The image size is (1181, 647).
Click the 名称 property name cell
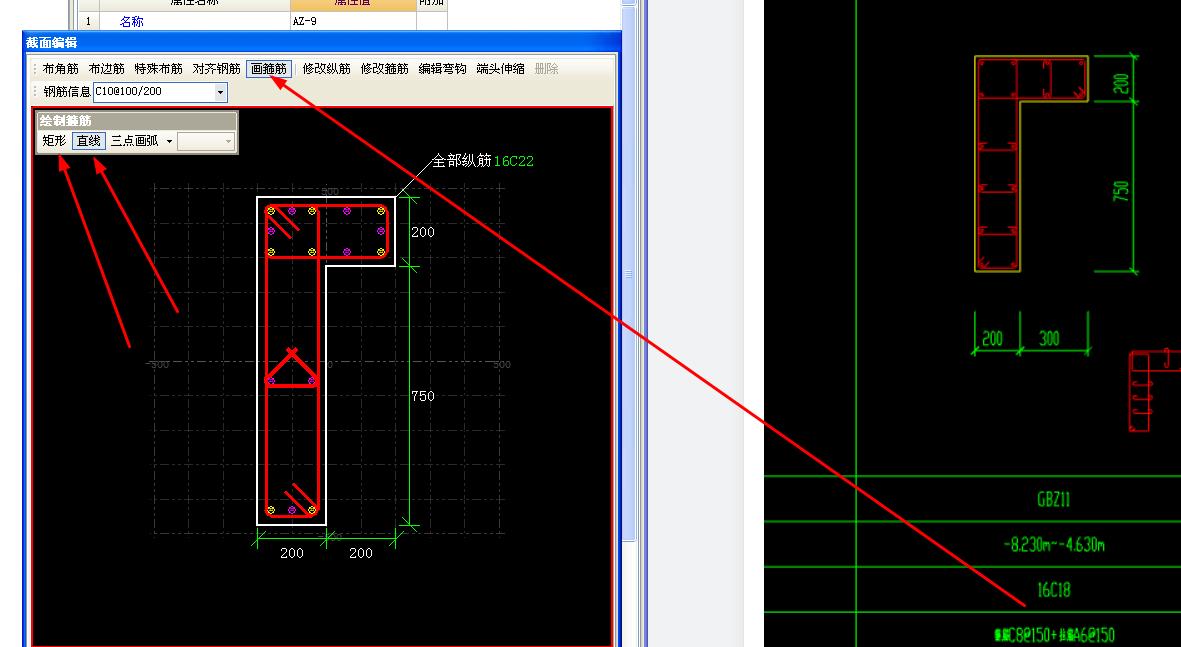(x=194, y=22)
